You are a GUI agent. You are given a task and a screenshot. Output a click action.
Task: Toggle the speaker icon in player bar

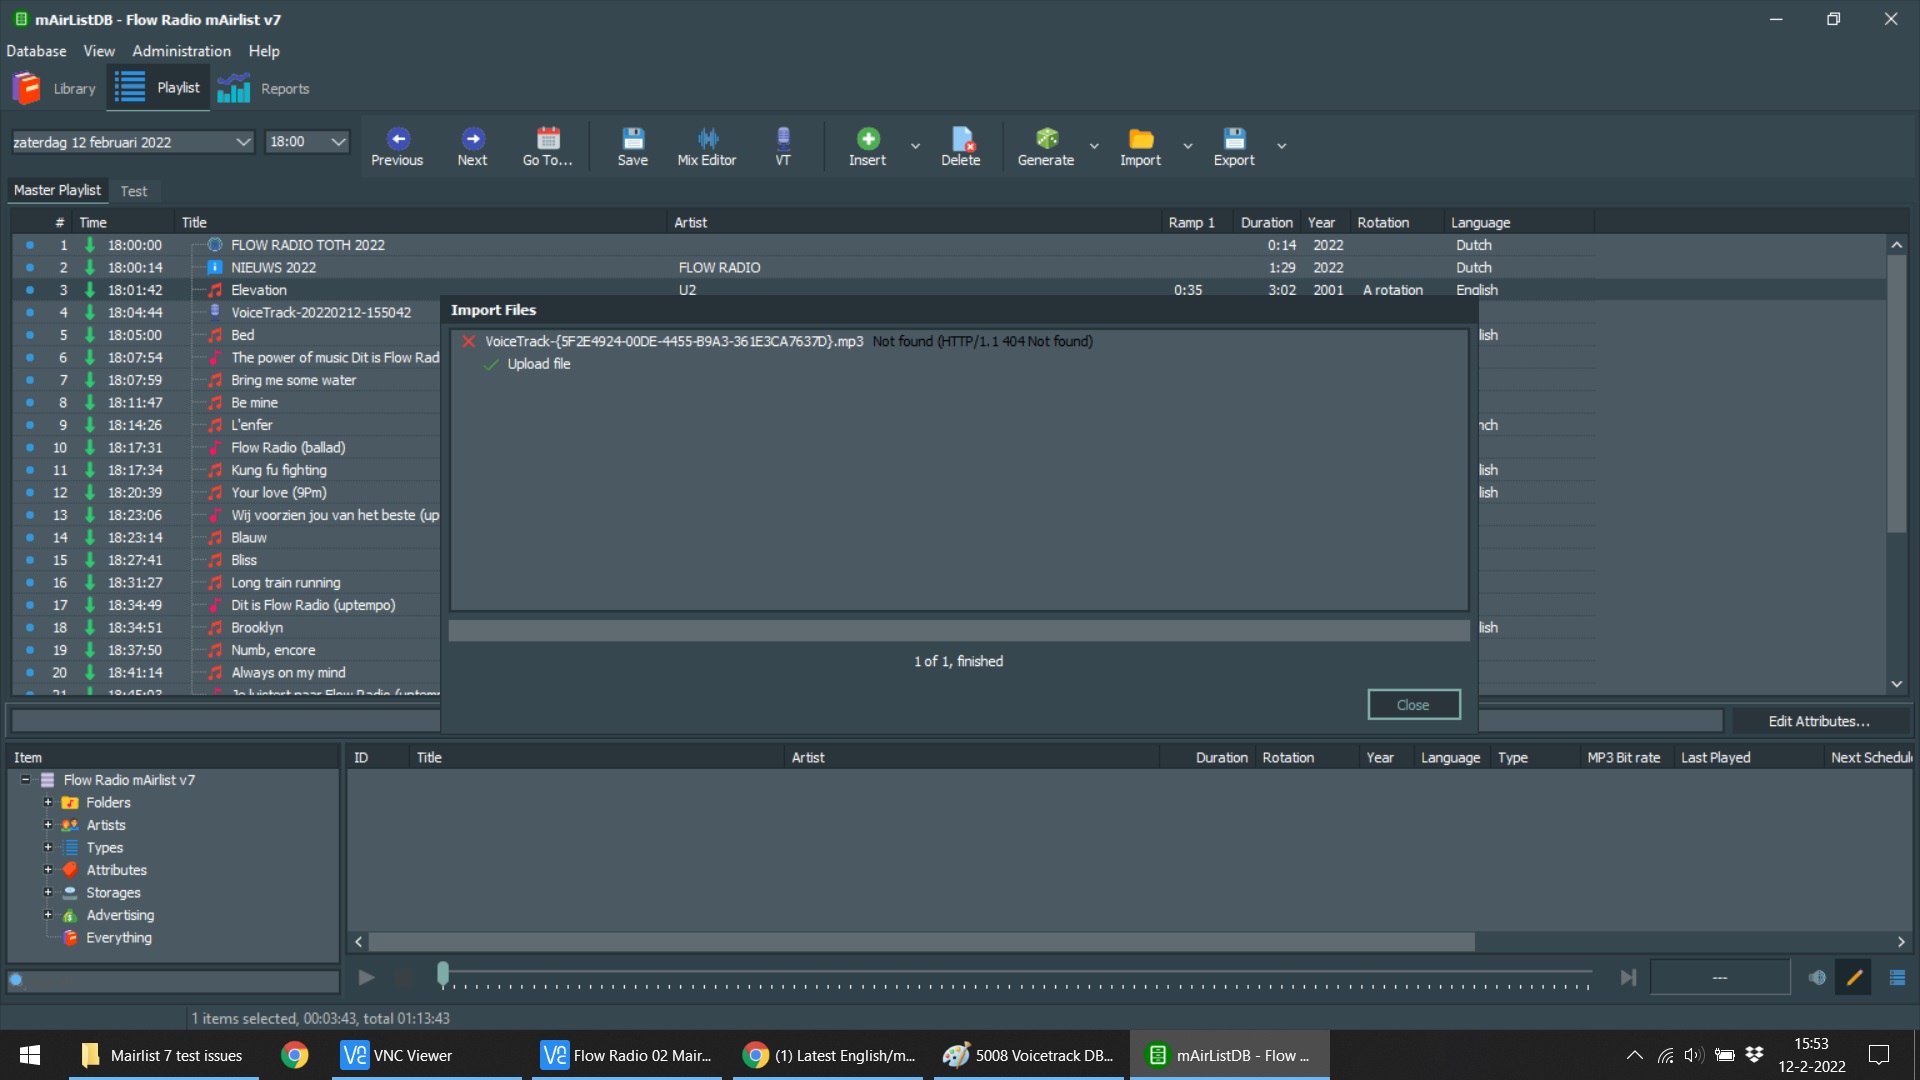coord(1817,978)
